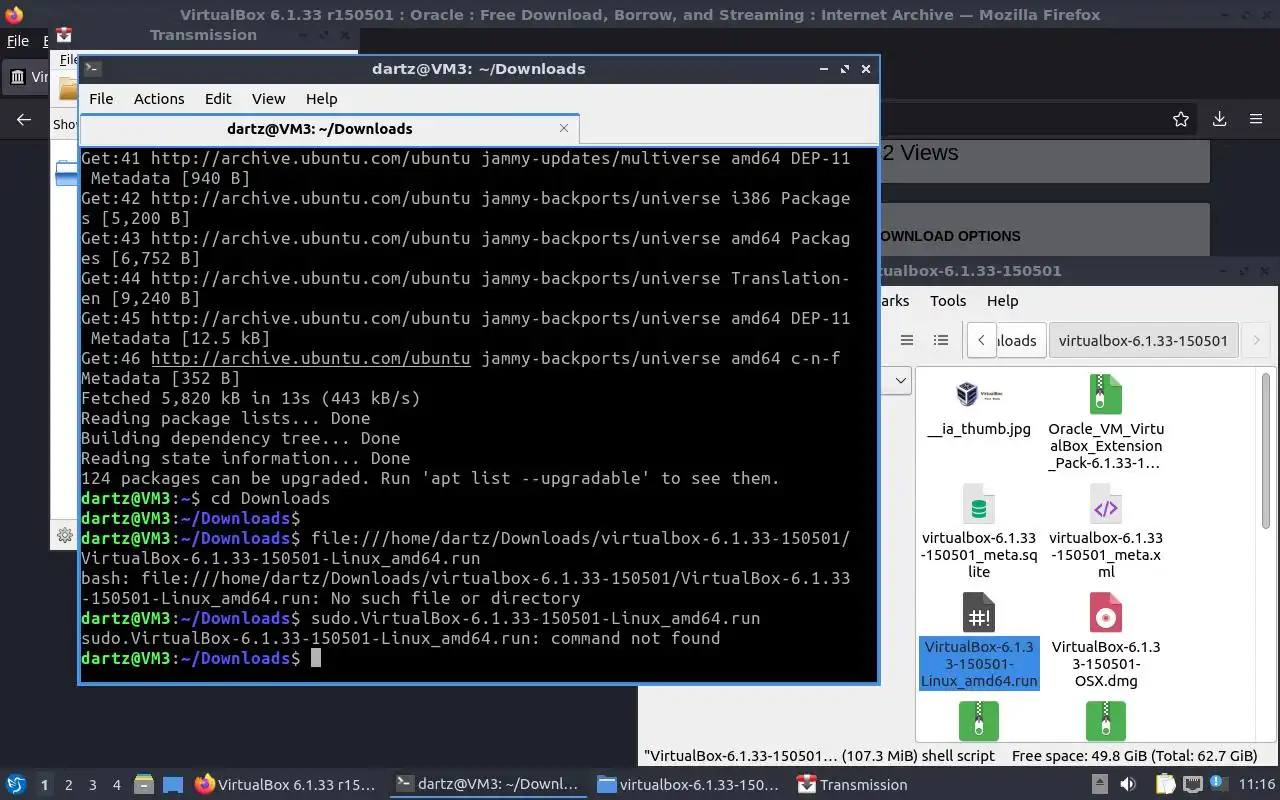1280x800 pixels.
Task: Switch to the Transmission taskbar entry
Action: point(853,784)
